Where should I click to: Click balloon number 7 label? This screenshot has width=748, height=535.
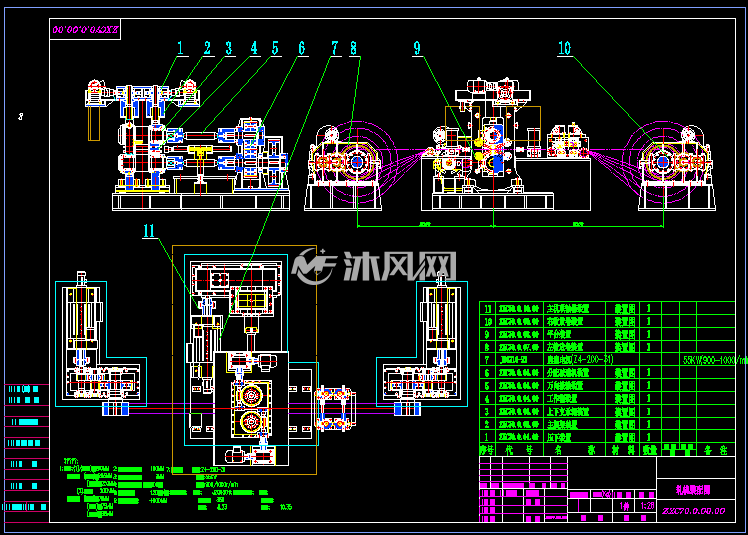[x=335, y=48]
